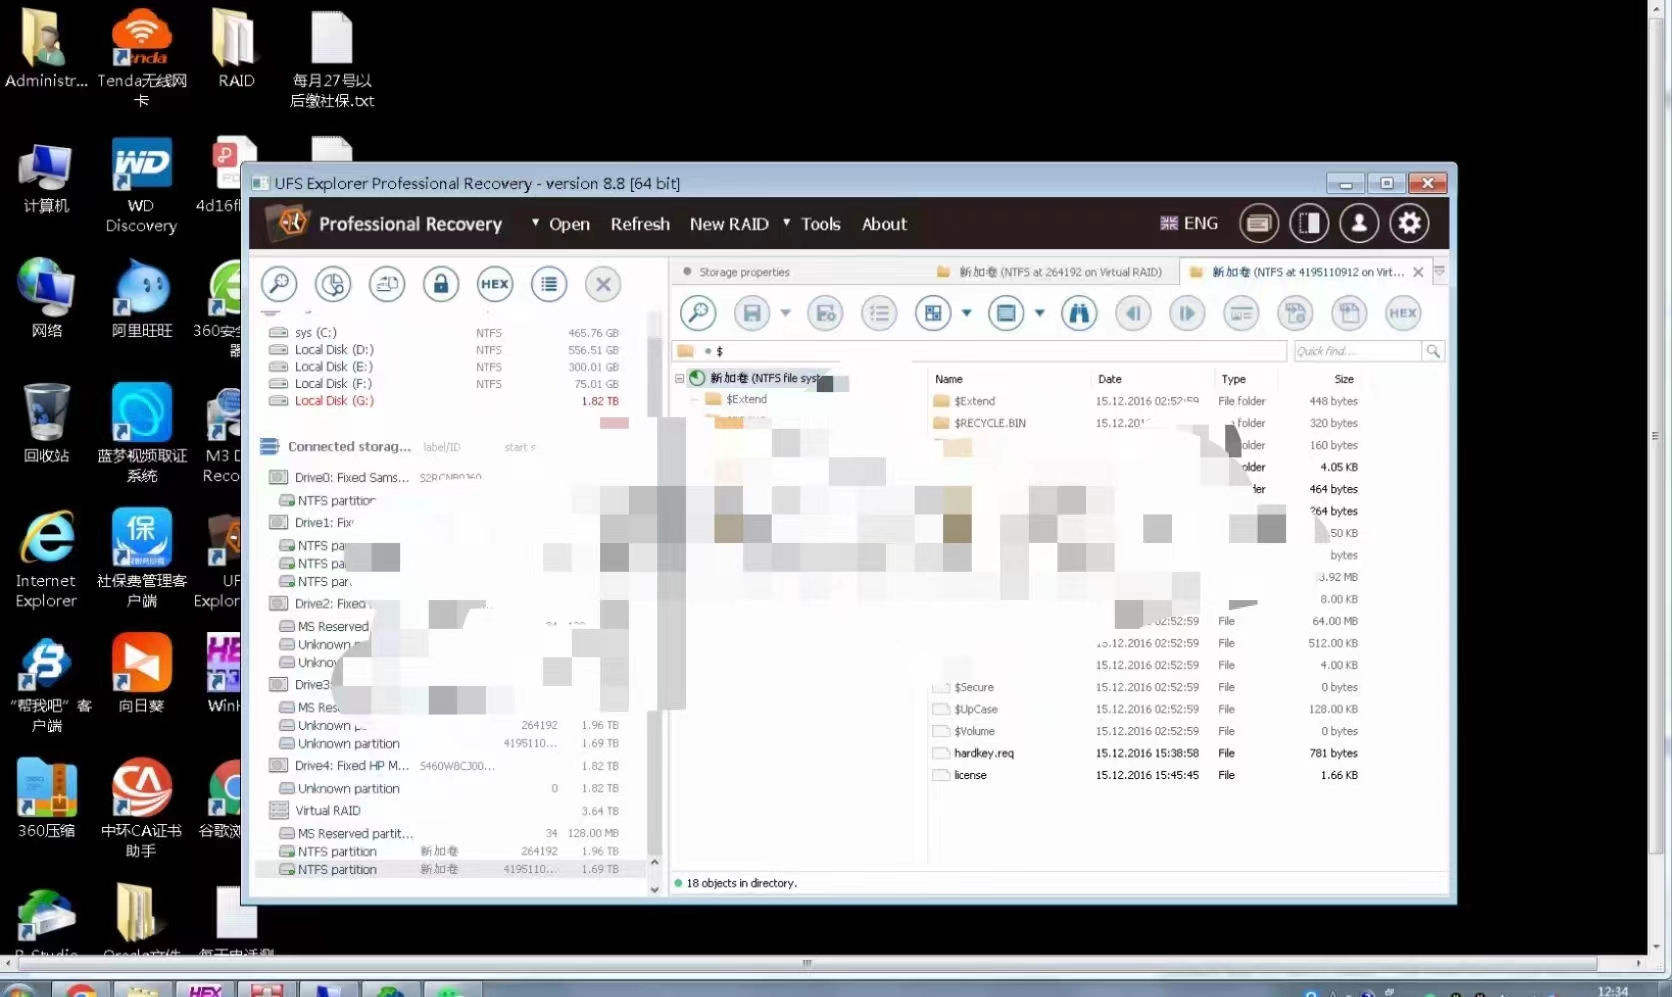Click the storage list scrollbar down arrow
Viewport: 1672px width, 997px height.
[x=655, y=889]
